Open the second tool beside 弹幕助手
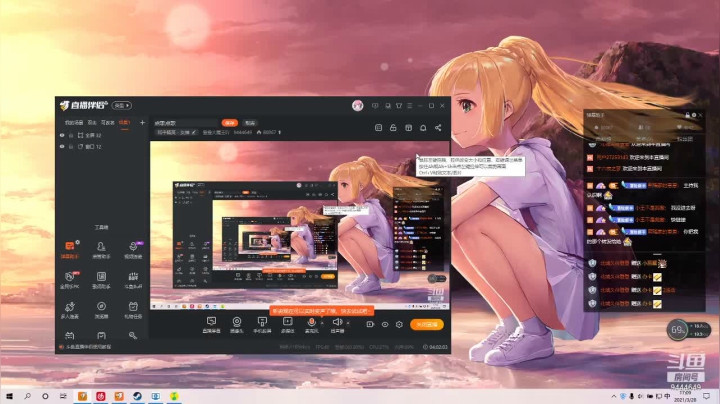The width and height of the screenshot is (720, 404). (x=101, y=250)
